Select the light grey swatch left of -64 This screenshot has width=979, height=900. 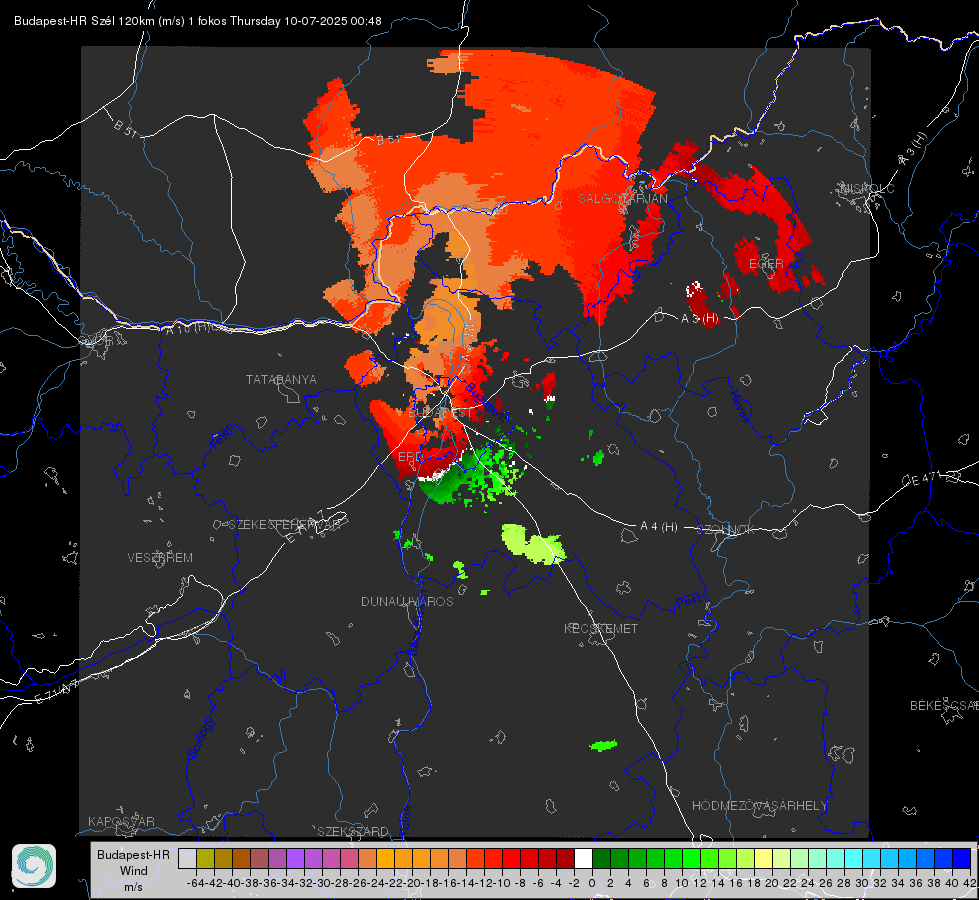coord(187,858)
